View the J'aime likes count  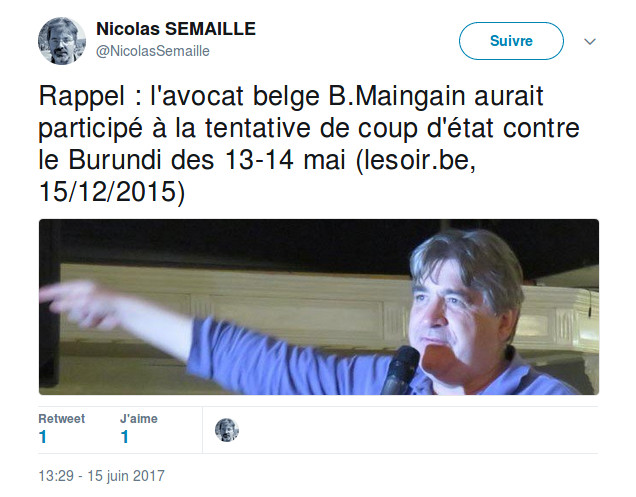139,428
